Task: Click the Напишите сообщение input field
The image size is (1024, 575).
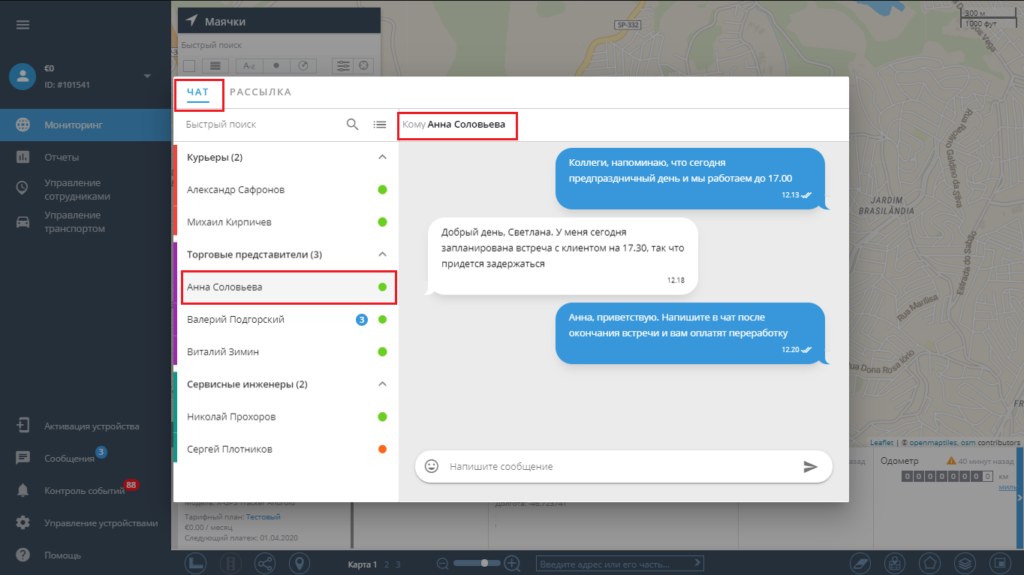Action: pos(620,467)
